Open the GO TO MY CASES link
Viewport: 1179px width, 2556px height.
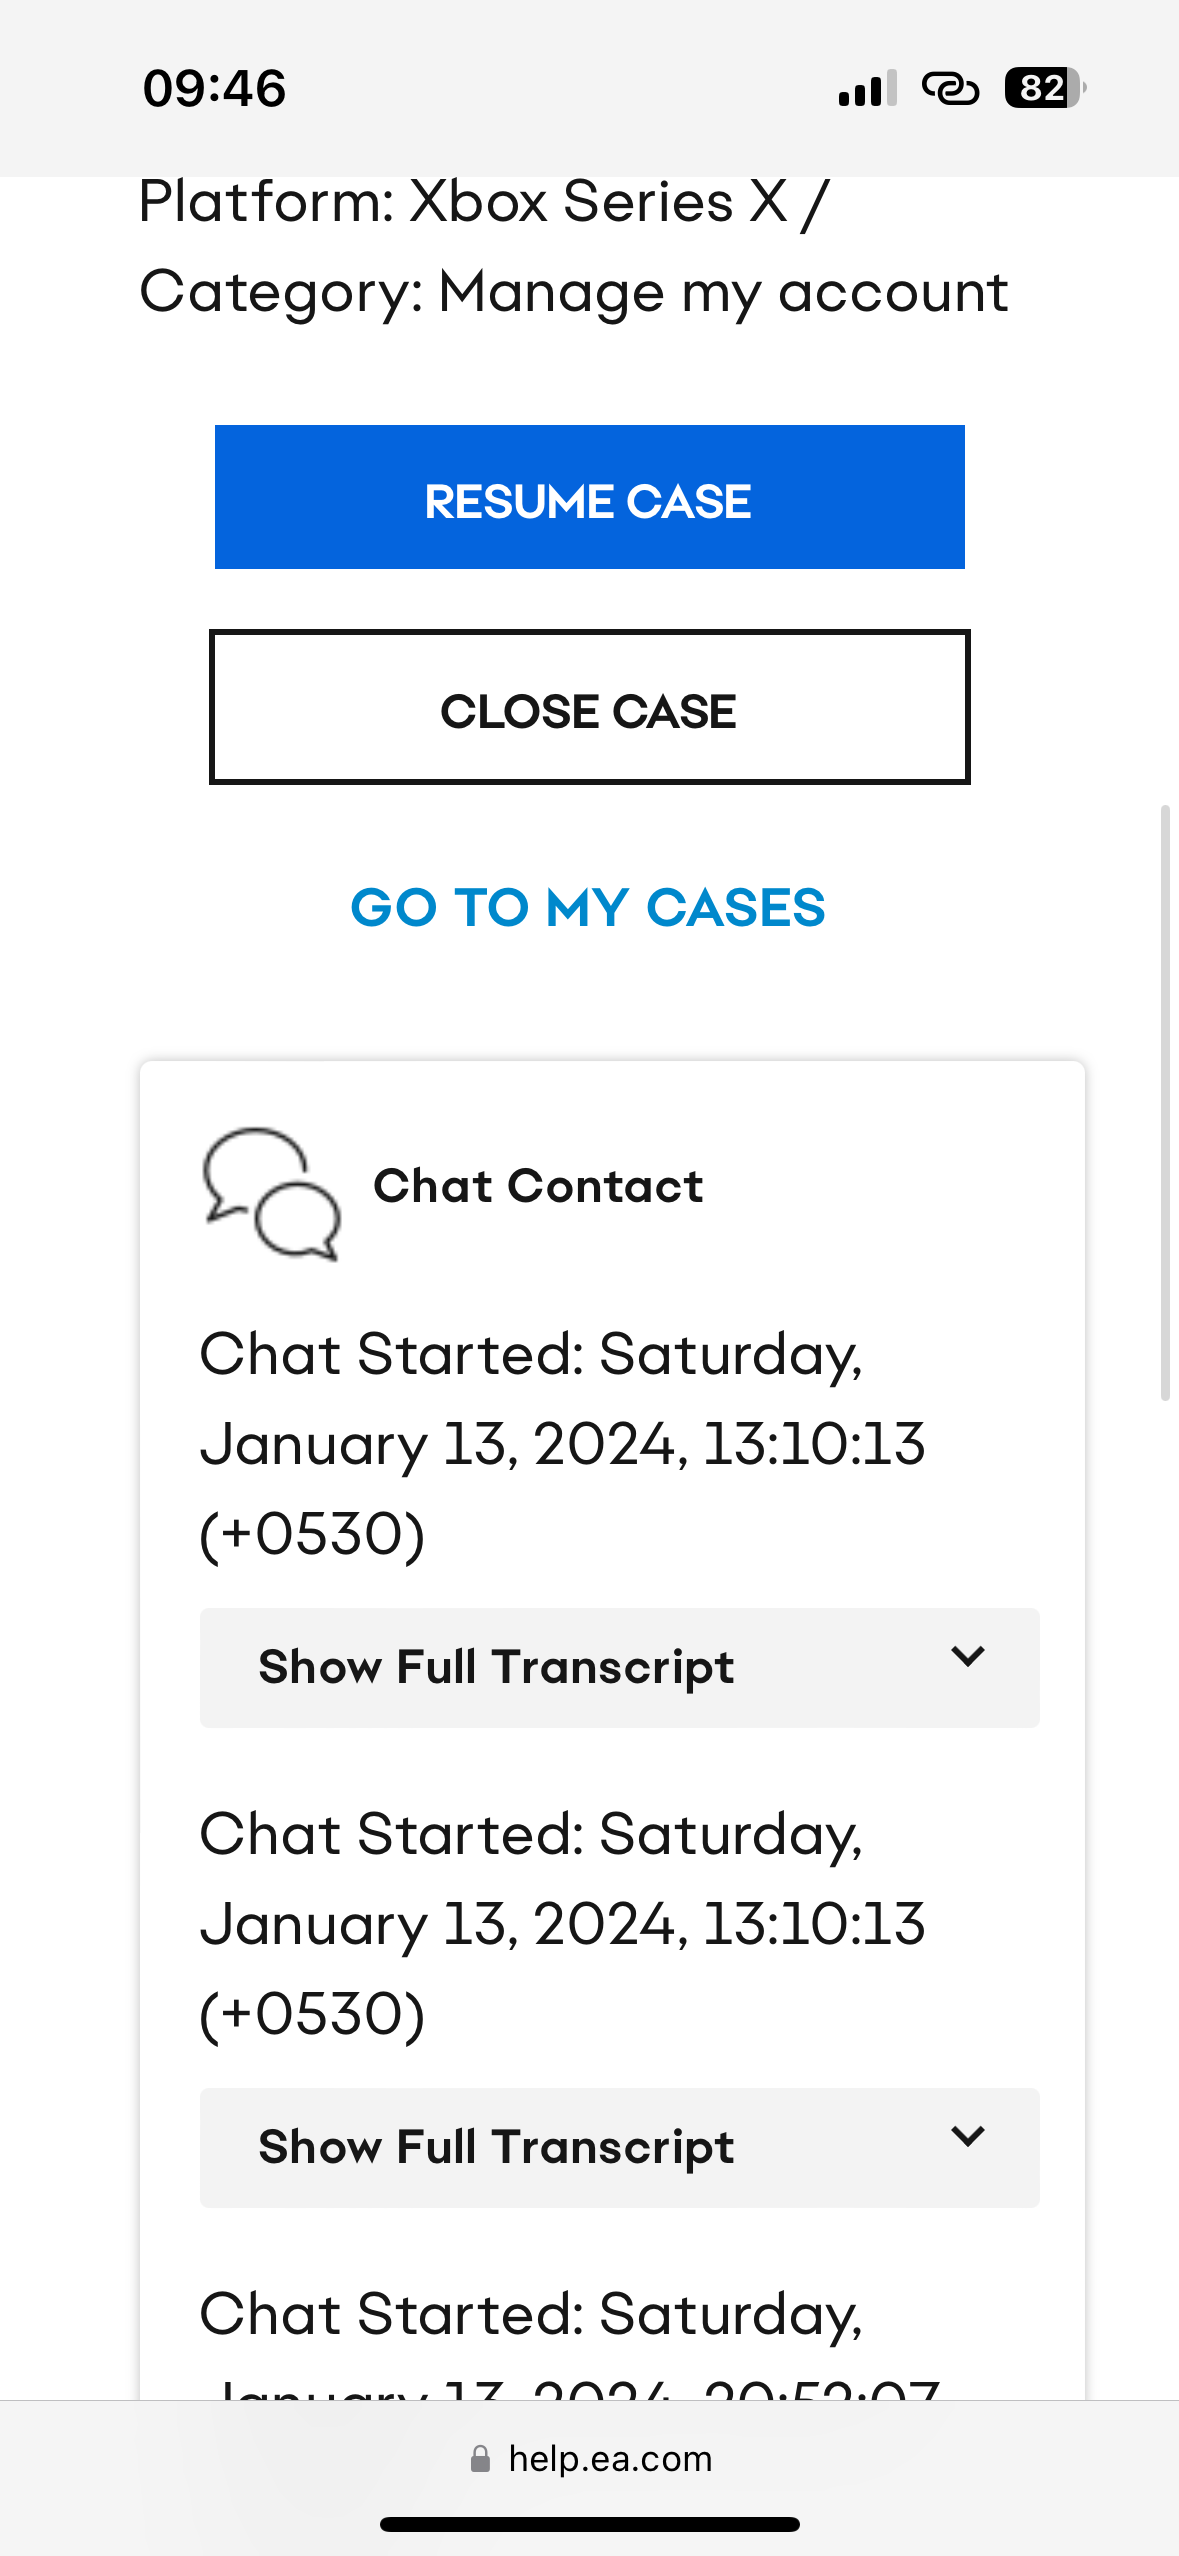pyautogui.click(x=588, y=908)
